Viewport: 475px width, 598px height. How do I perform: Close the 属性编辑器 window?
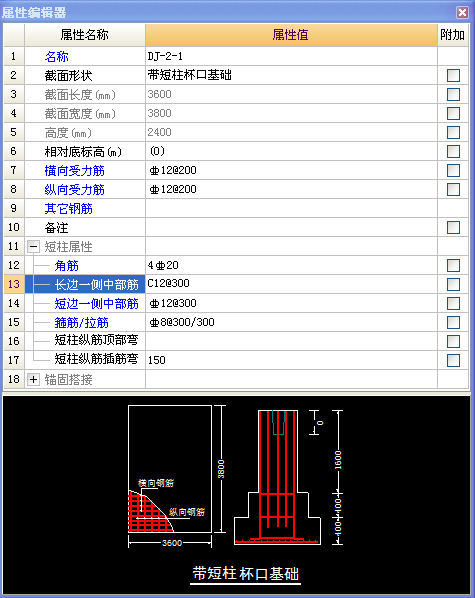point(462,13)
